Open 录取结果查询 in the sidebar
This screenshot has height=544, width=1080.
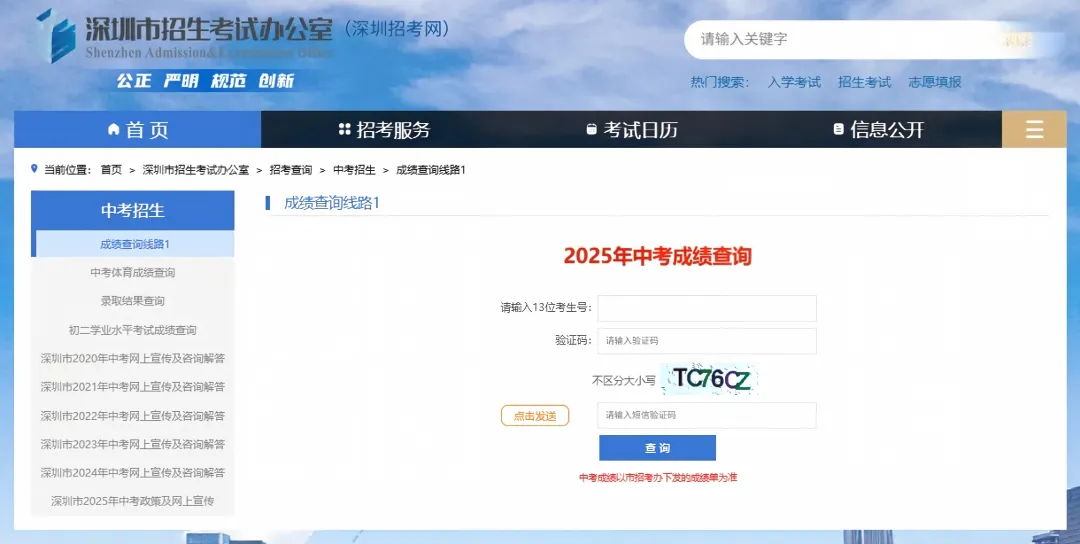(x=133, y=301)
